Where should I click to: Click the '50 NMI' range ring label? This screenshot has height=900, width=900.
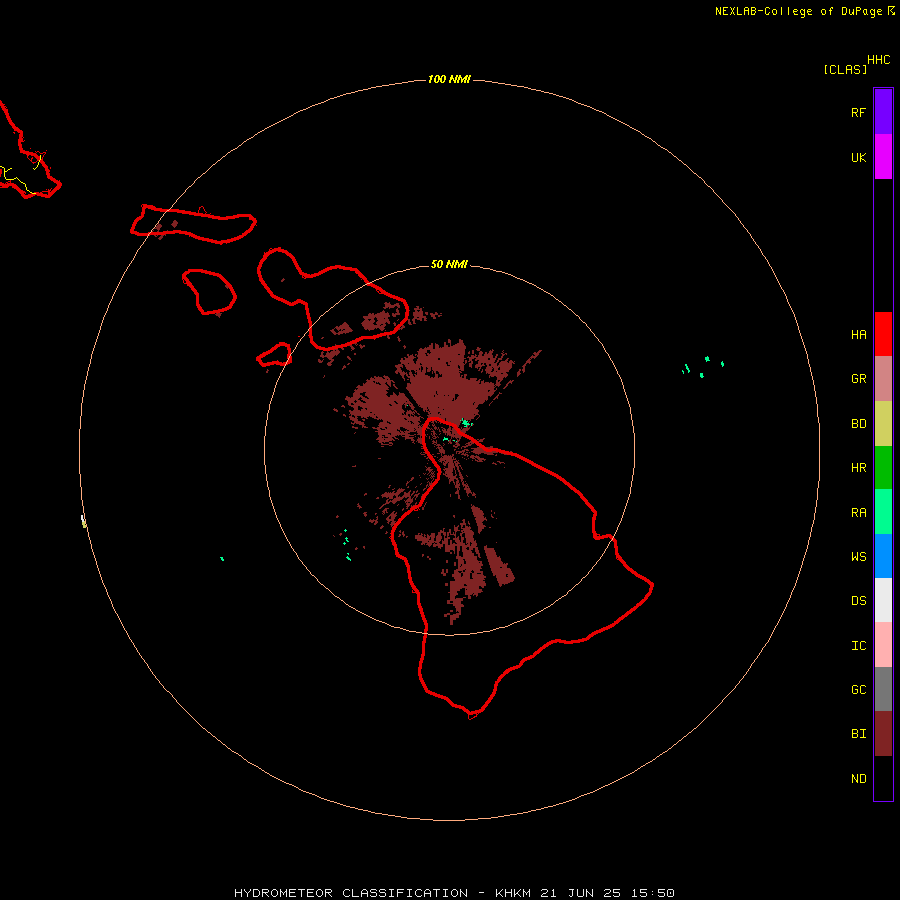point(449,264)
